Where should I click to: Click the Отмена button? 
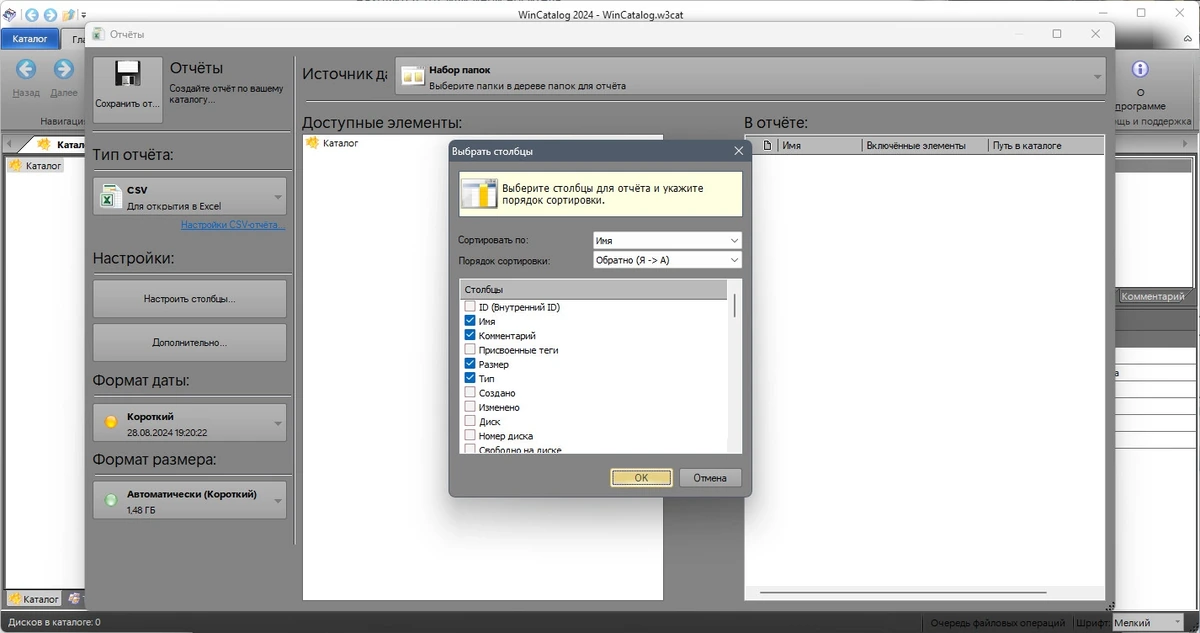710,478
